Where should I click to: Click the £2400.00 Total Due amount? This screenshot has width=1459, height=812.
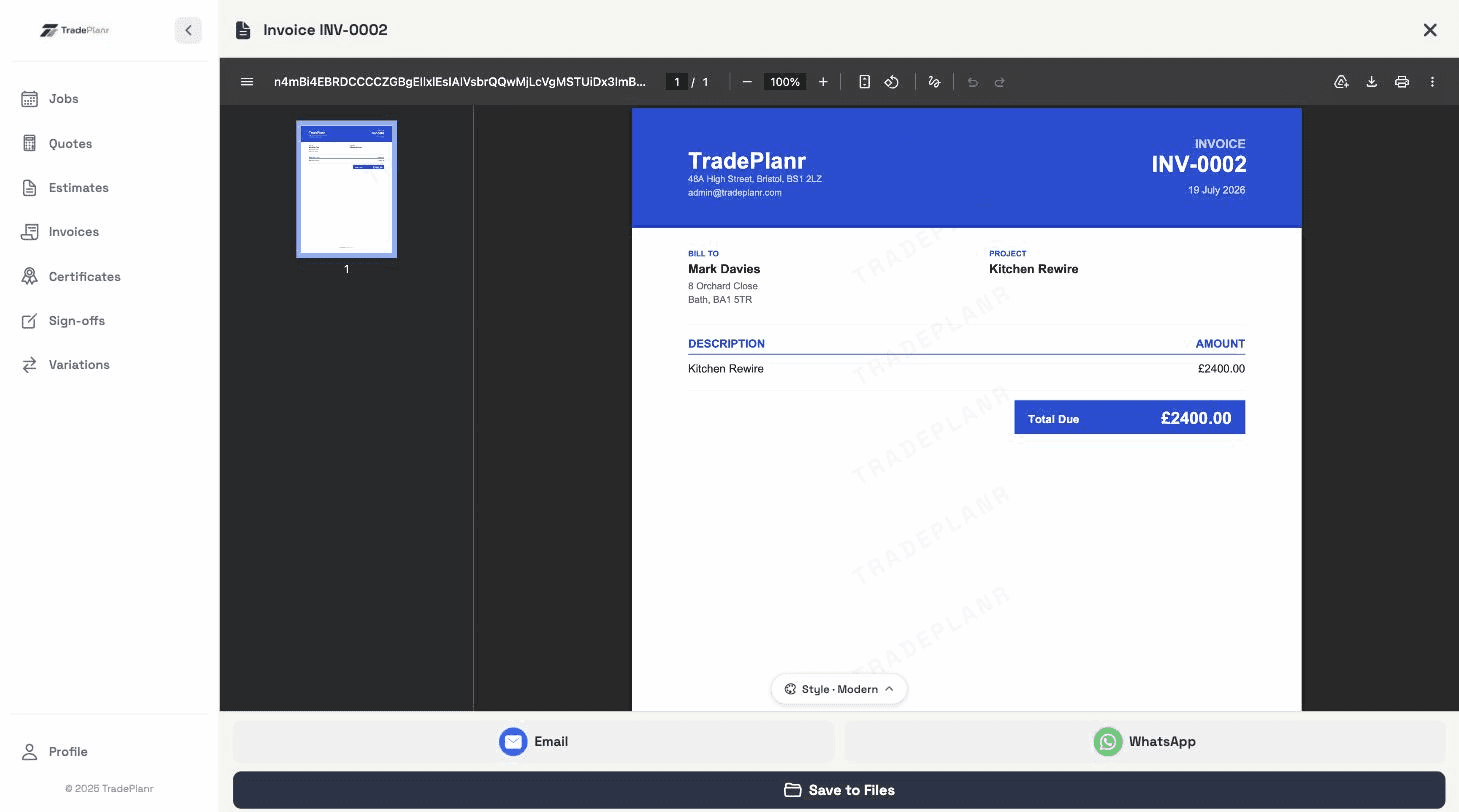point(1196,418)
